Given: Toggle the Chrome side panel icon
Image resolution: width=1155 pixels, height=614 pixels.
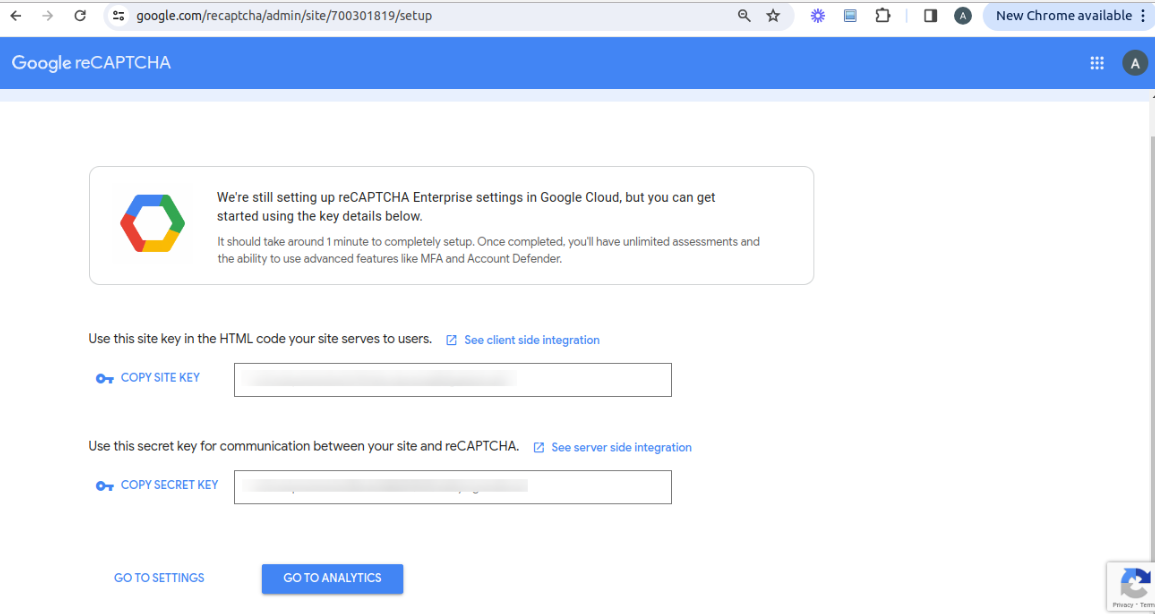Looking at the screenshot, I should [930, 16].
